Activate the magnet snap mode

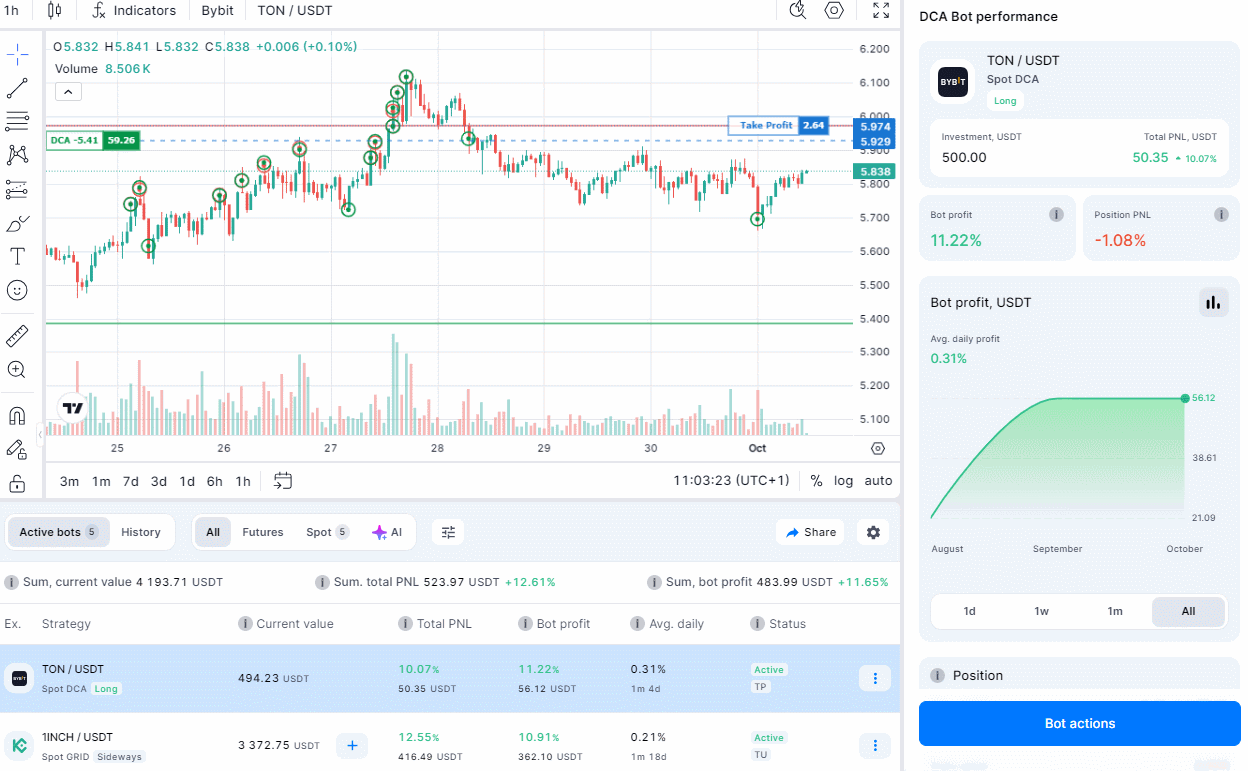tap(17, 415)
